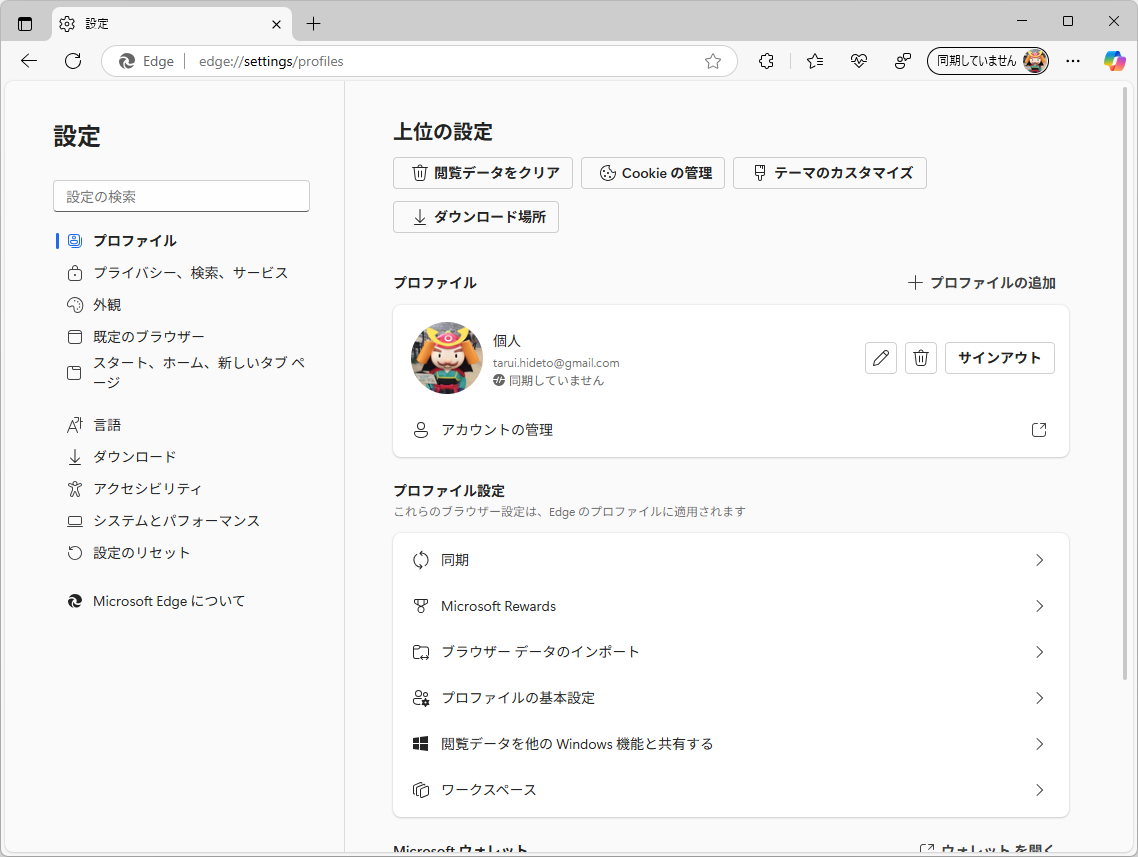1138x857 pixels.
Task: Open アカウントの管理 via the external link icon
Action: point(1039,429)
